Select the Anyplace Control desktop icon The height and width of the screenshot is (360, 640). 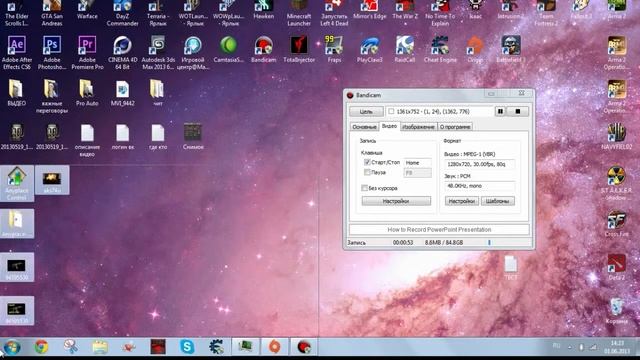click(x=17, y=183)
